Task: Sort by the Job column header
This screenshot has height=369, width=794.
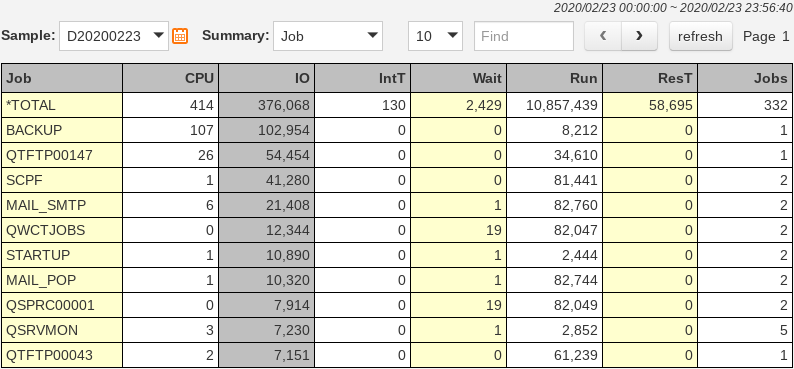Action: [x=62, y=78]
